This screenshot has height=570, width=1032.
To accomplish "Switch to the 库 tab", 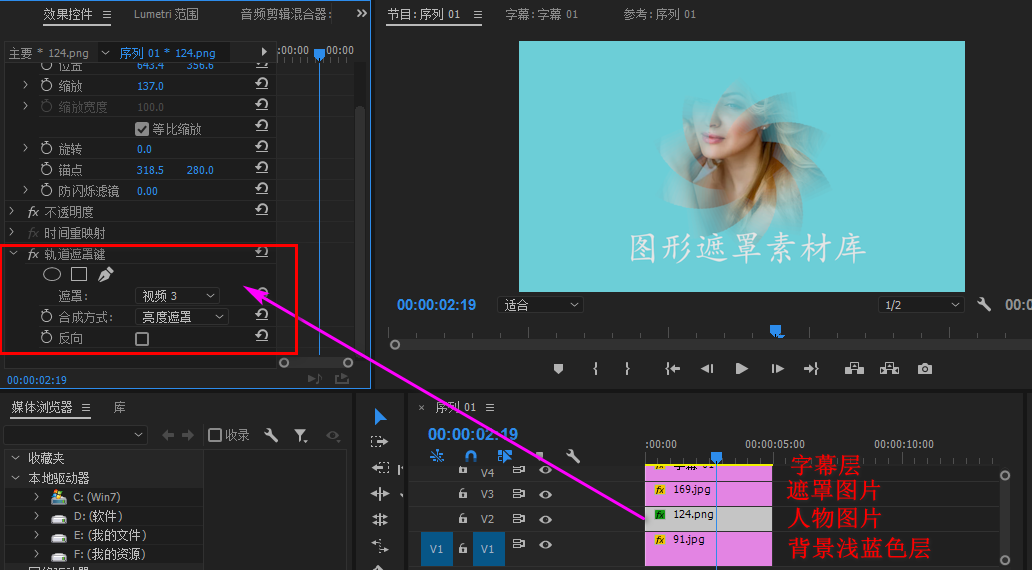I will (x=119, y=407).
